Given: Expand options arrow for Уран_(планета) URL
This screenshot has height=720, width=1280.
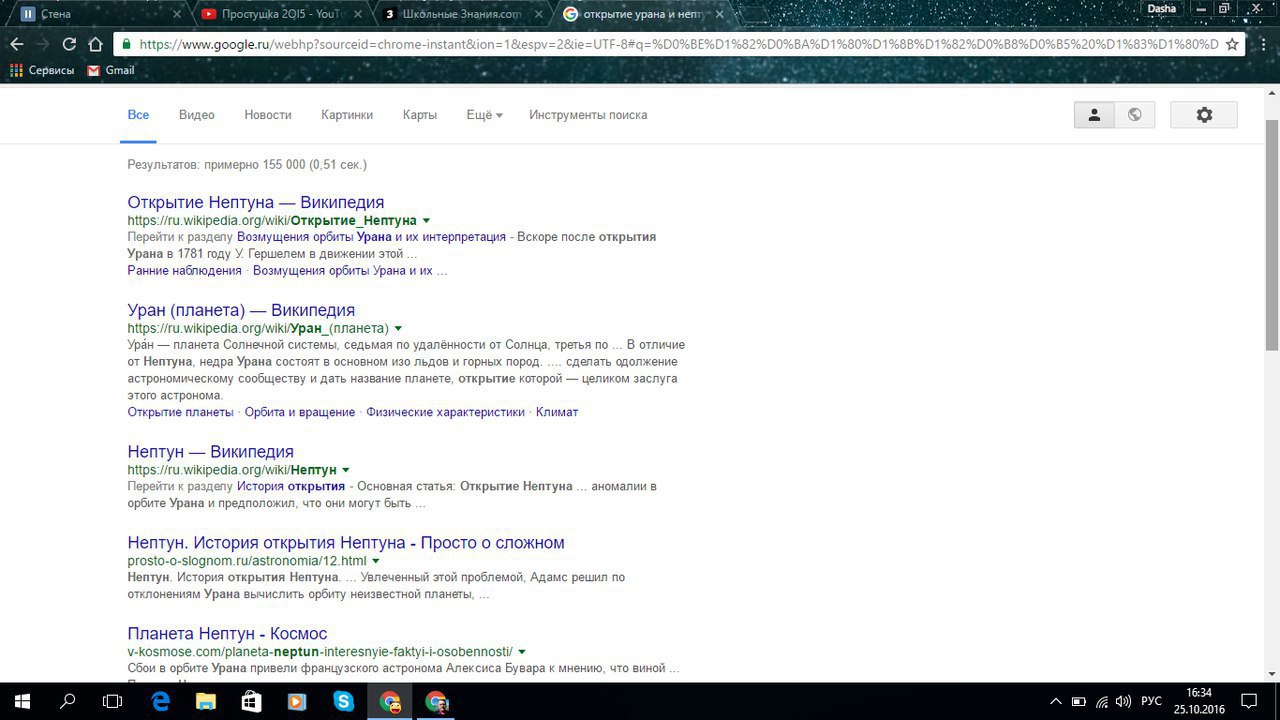Looking at the screenshot, I should (x=398, y=328).
